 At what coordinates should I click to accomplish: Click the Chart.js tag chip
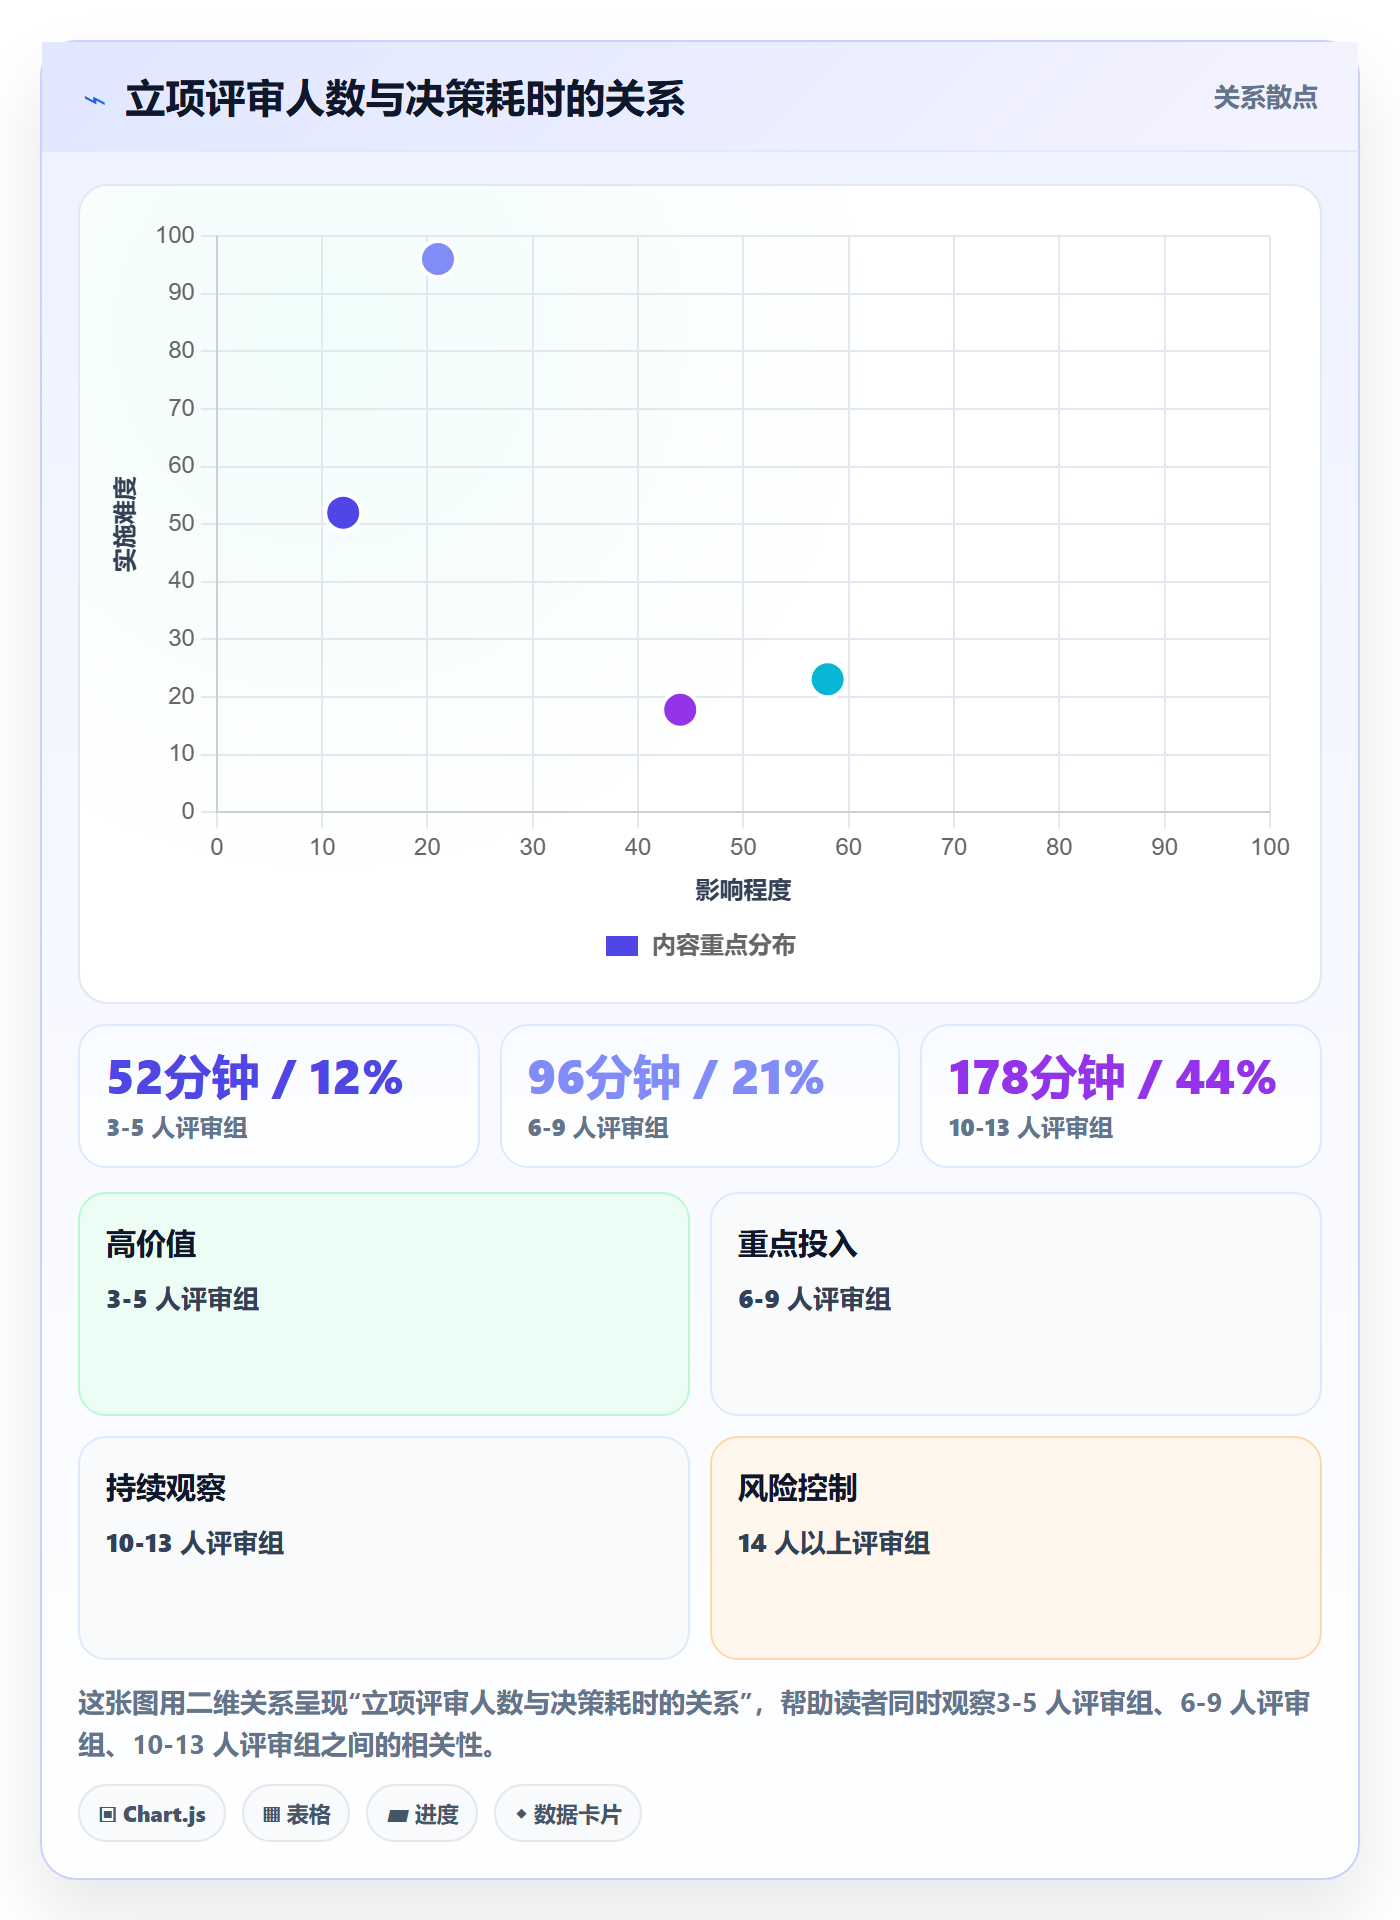(x=152, y=1814)
